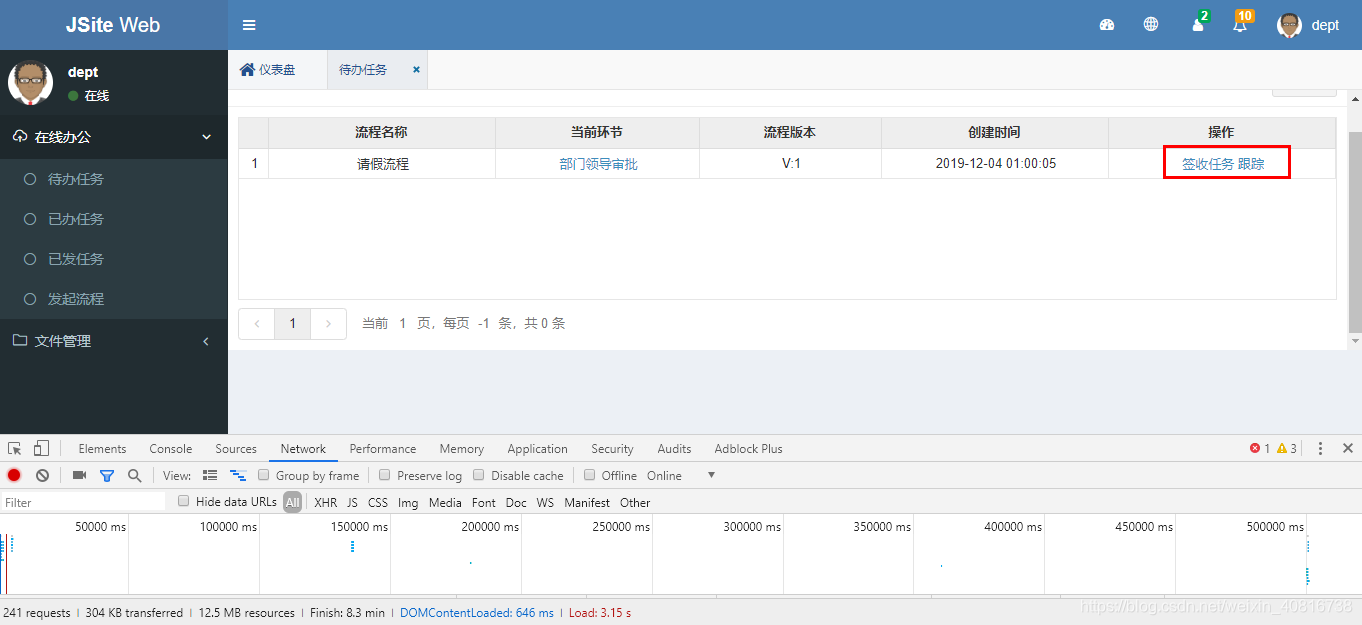Switch to DevTools Elements tab
The width and height of the screenshot is (1362, 625).
[x=102, y=449]
